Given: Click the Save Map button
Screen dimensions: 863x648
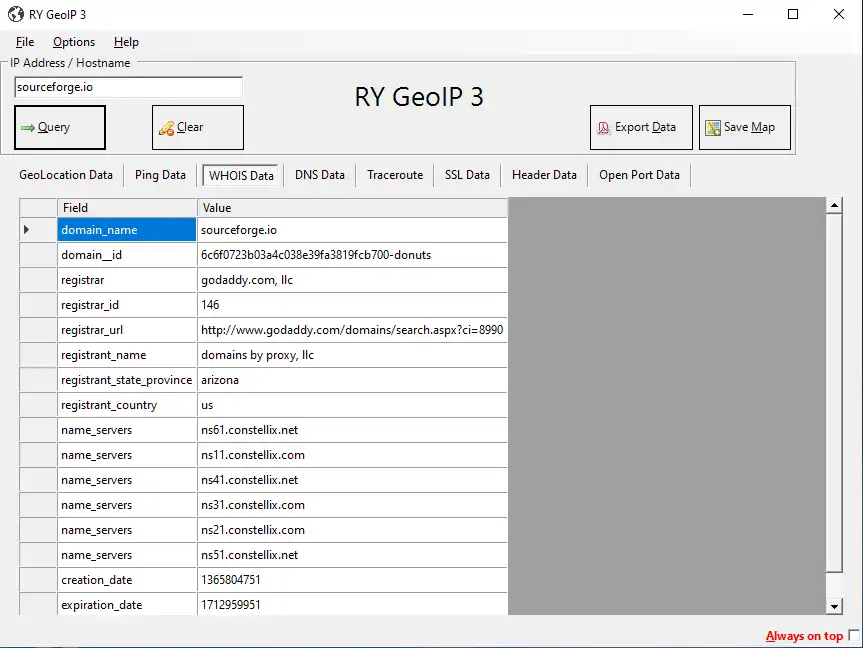Looking at the screenshot, I should coord(745,127).
